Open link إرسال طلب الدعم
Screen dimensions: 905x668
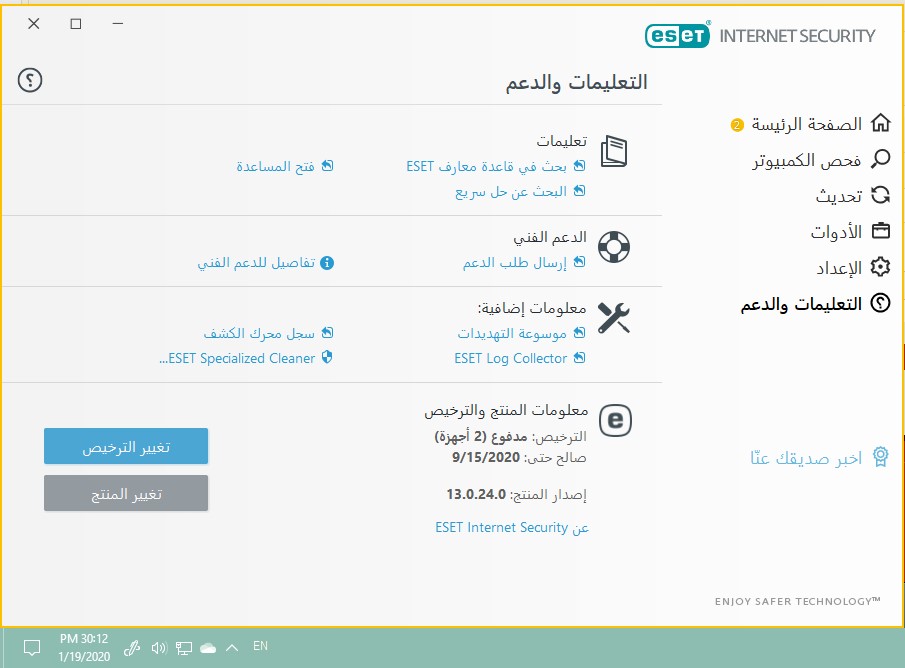[514, 263]
